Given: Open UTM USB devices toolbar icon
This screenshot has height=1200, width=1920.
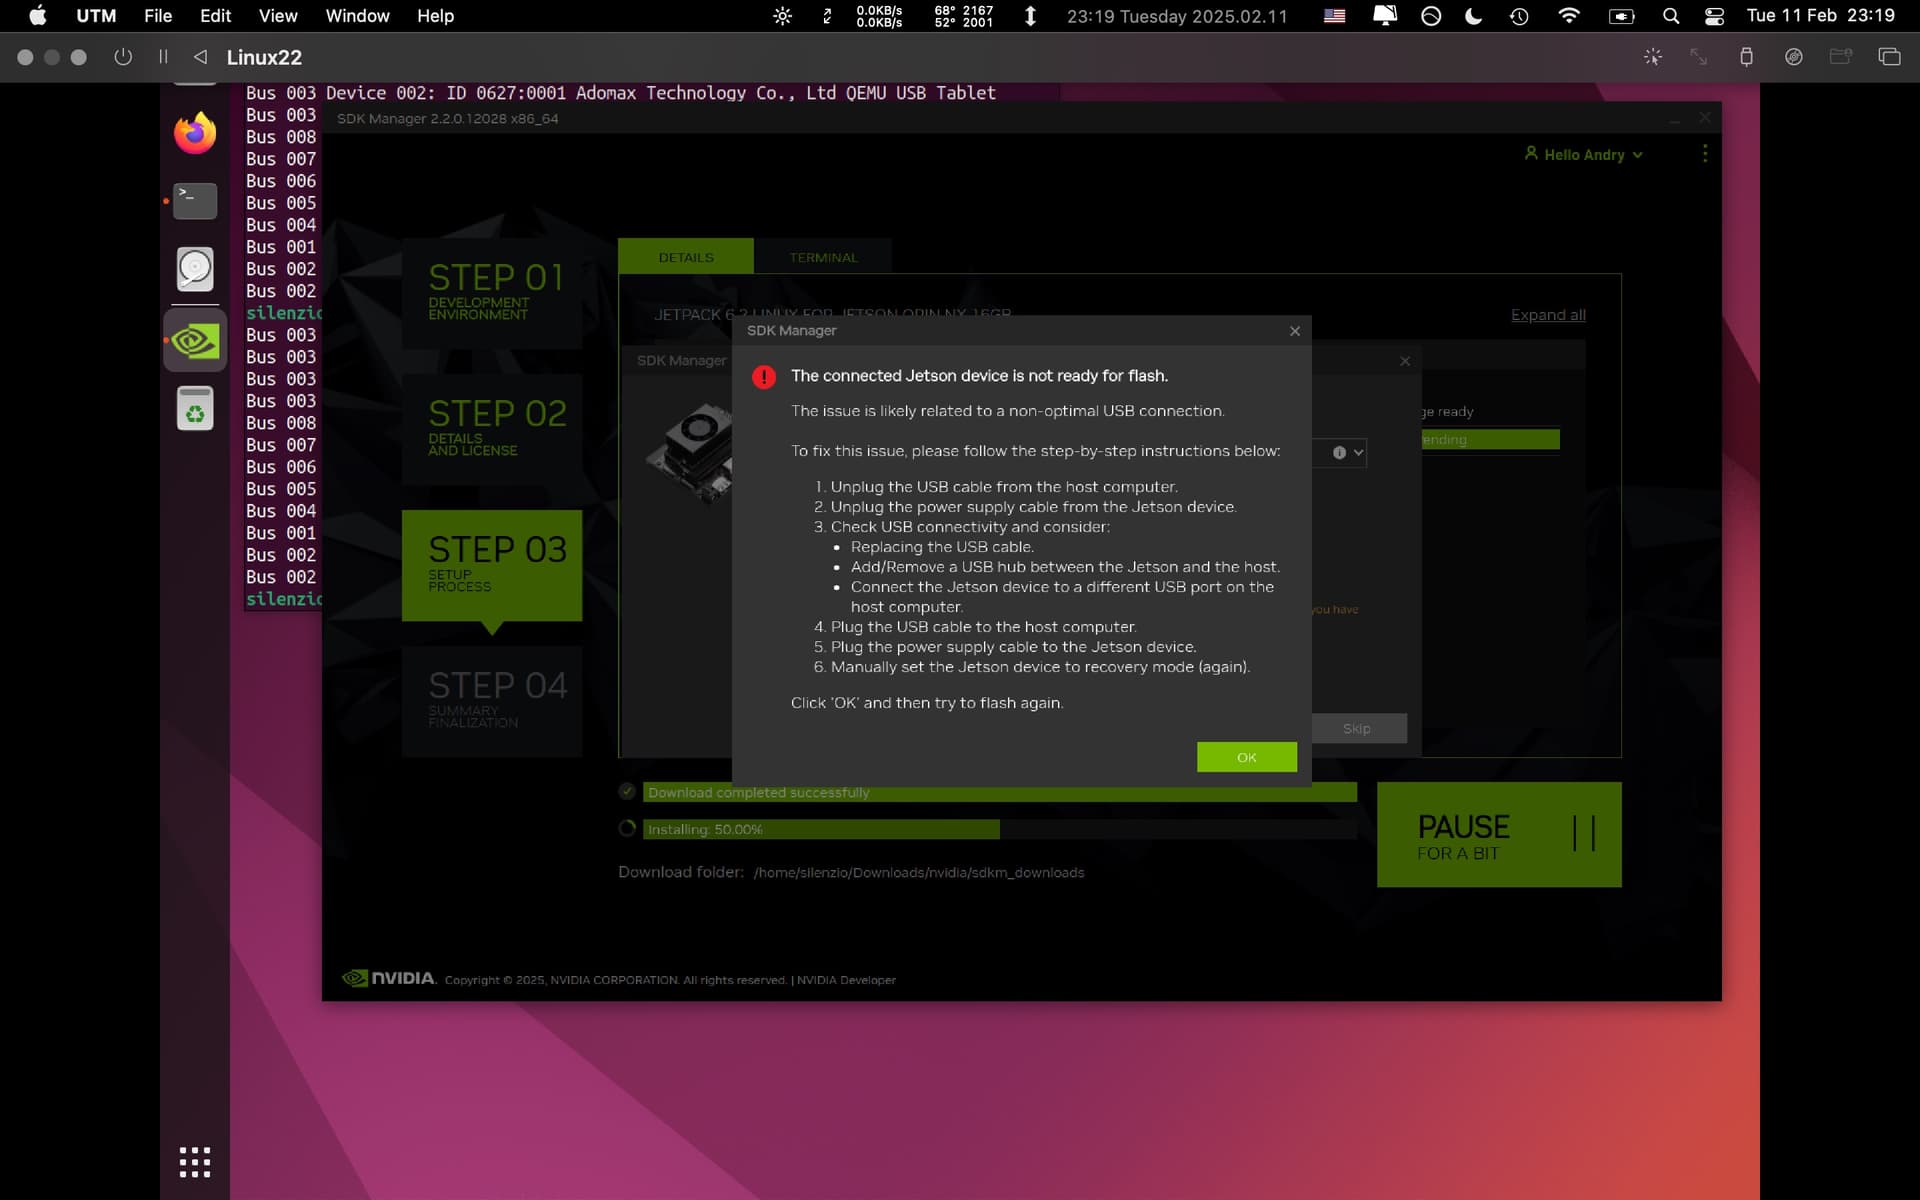Looking at the screenshot, I should point(1746,57).
